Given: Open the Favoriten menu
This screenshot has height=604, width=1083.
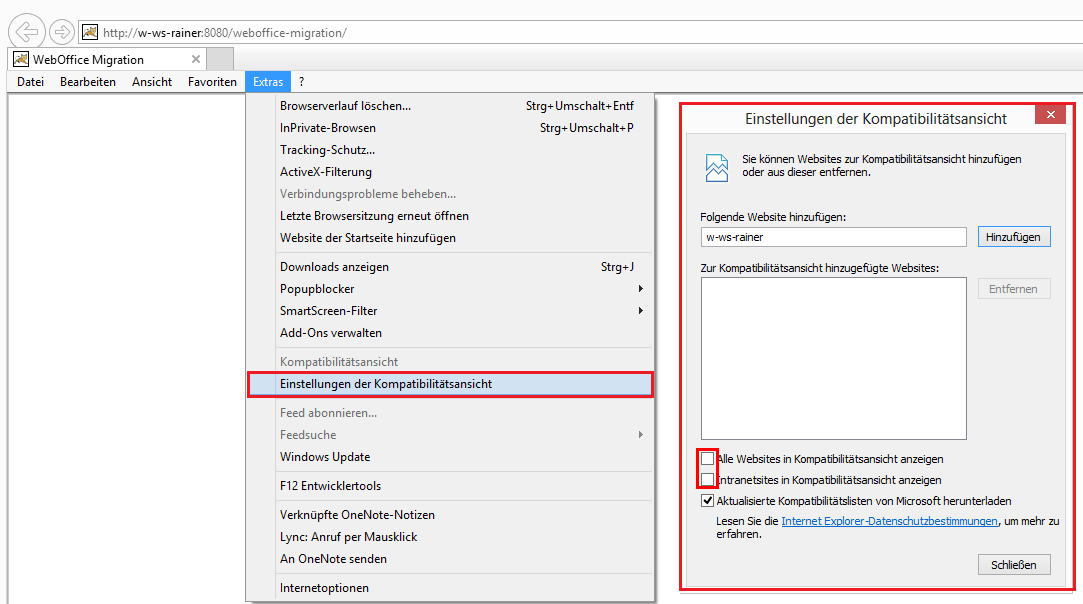Looking at the screenshot, I should click(211, 82).
